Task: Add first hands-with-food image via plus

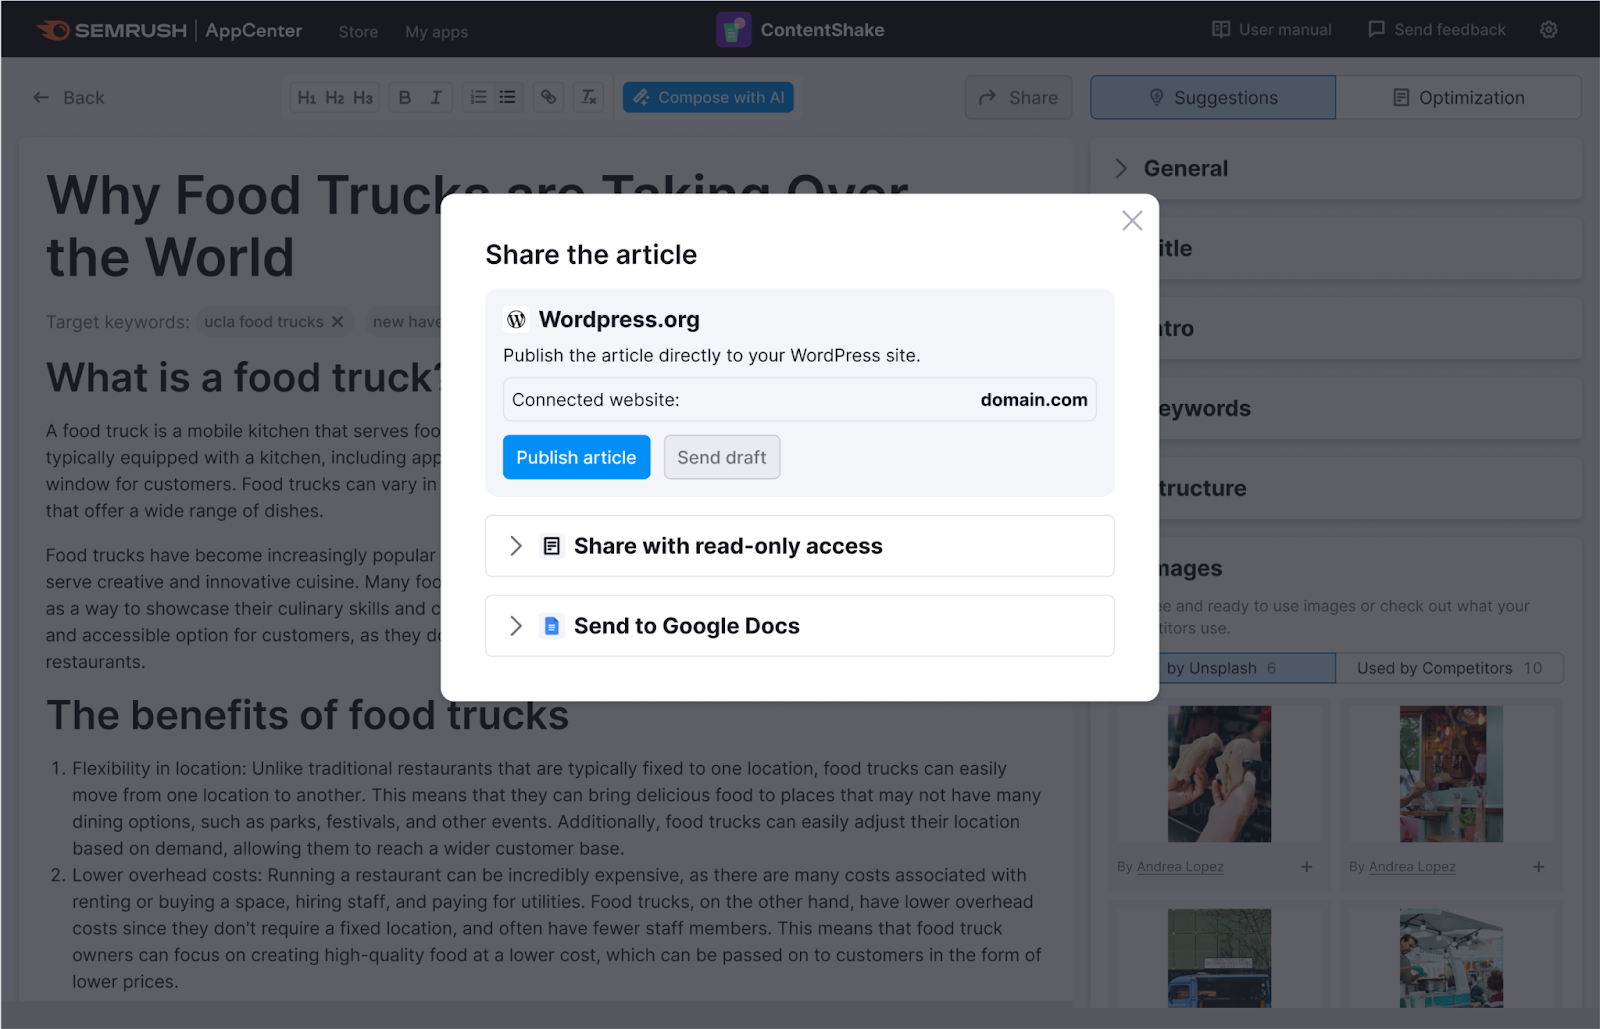Action: coord(1306,867)
